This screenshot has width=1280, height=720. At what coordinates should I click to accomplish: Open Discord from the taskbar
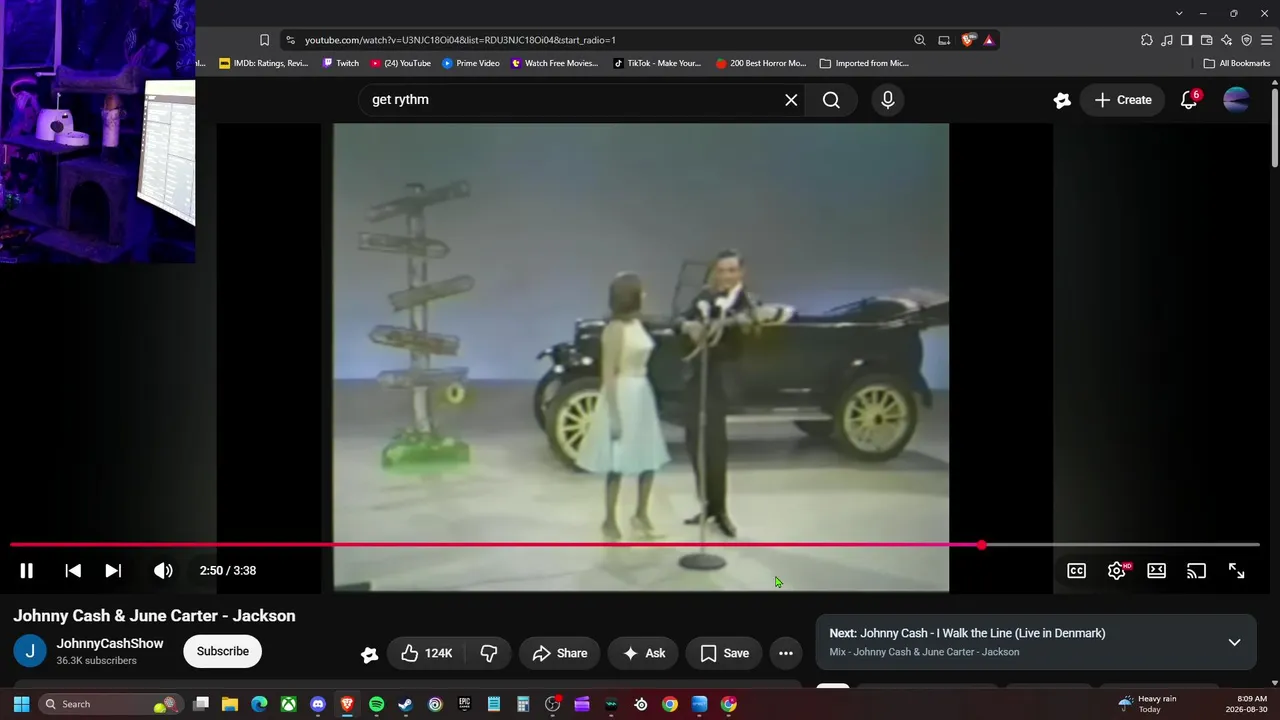(x=318, y=704)
